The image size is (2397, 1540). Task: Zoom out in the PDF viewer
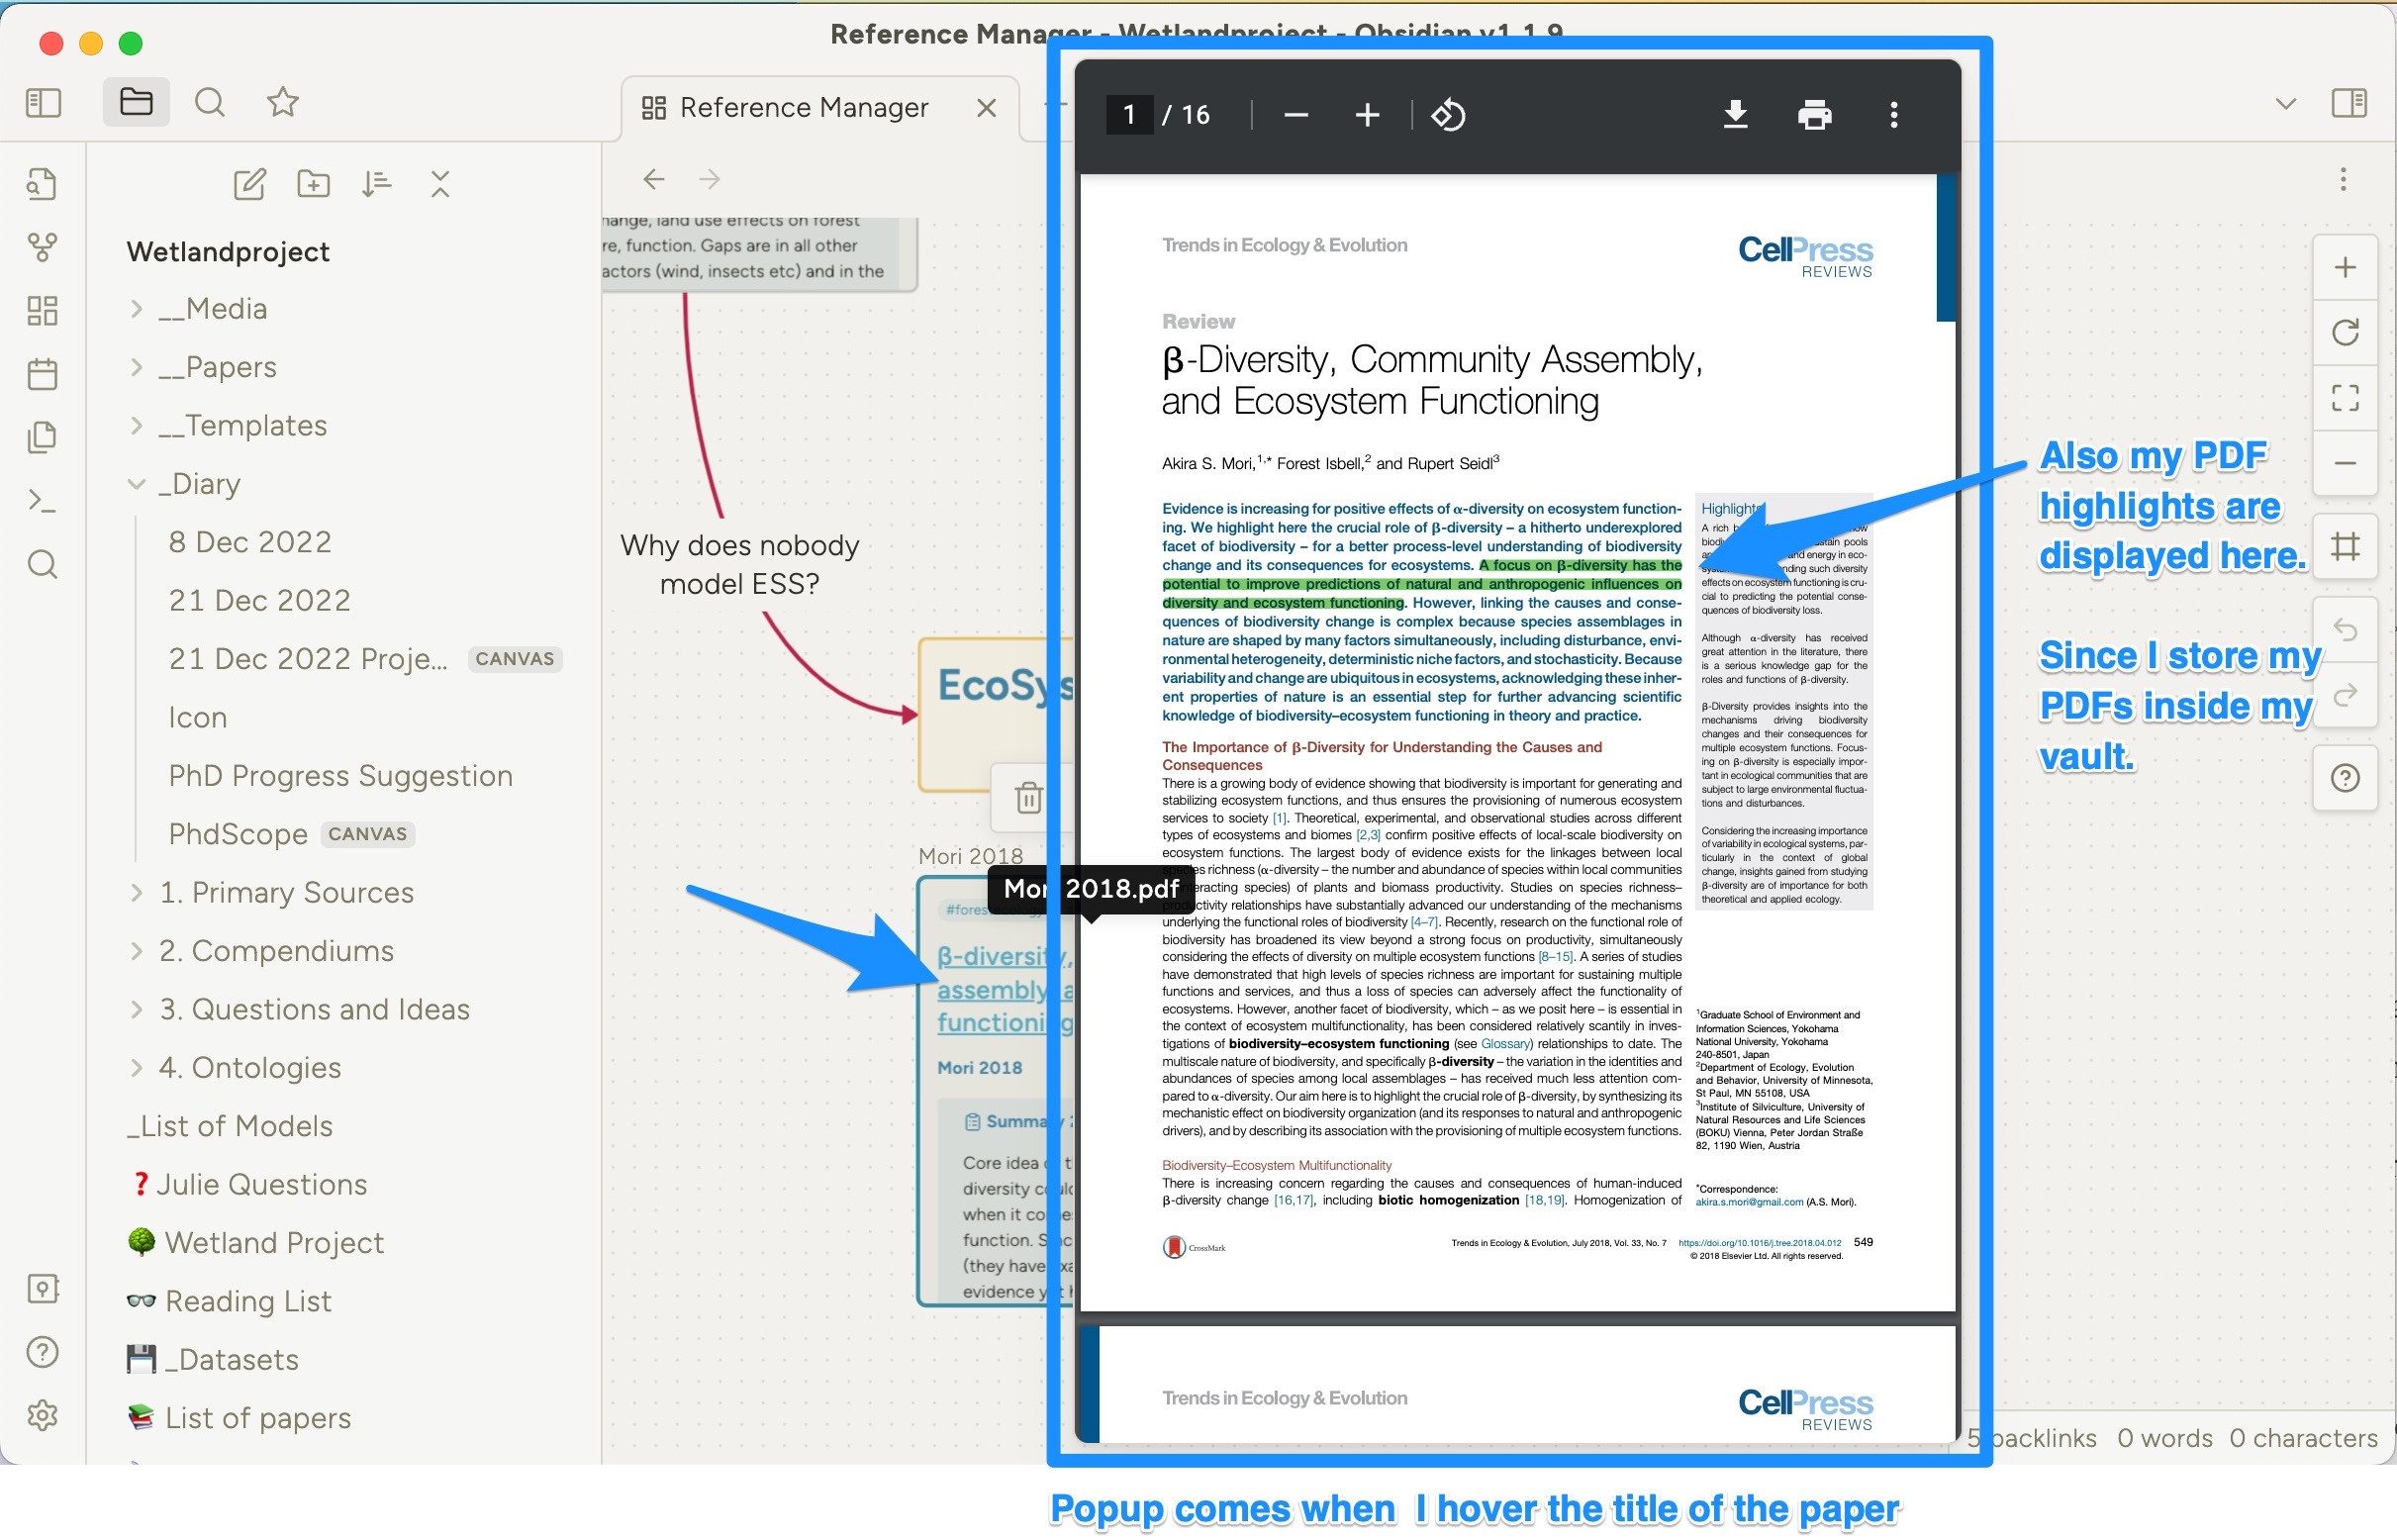pyautogui.click(x=1296, y=115)
